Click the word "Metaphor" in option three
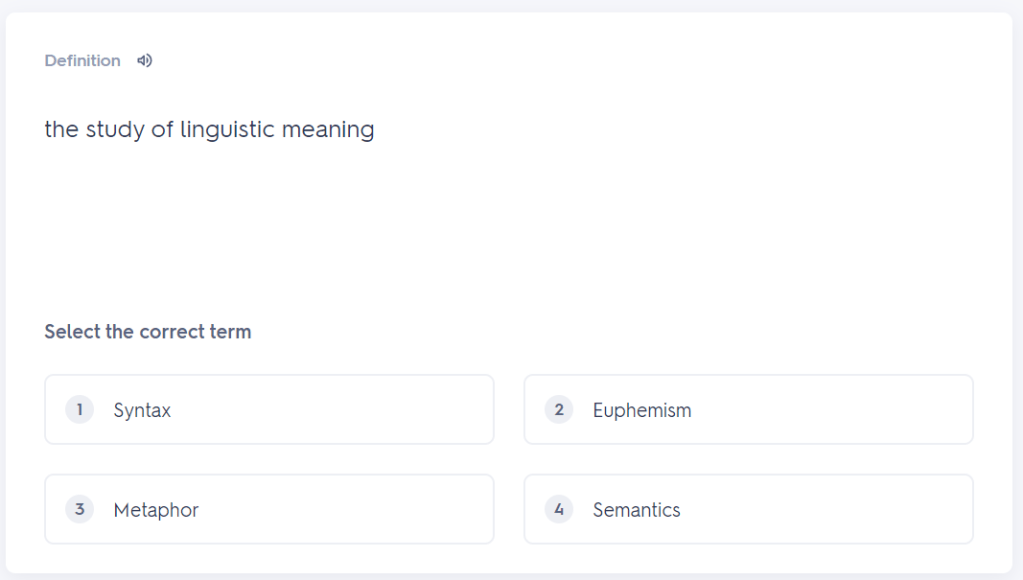Viewport: 1023px width, 580px height. click(156, 511)
